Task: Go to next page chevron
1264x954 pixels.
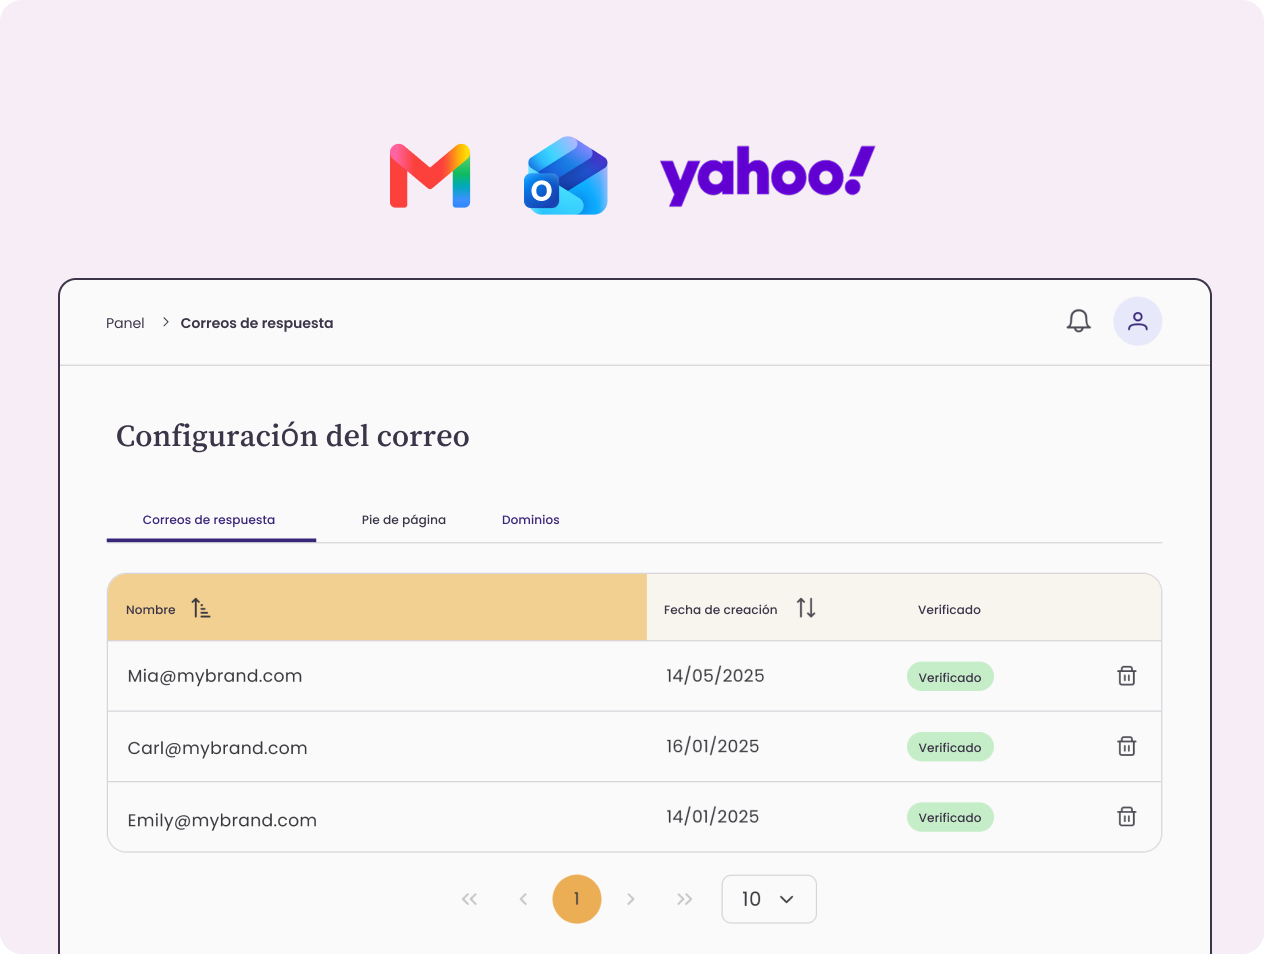Action: [631, 899]
